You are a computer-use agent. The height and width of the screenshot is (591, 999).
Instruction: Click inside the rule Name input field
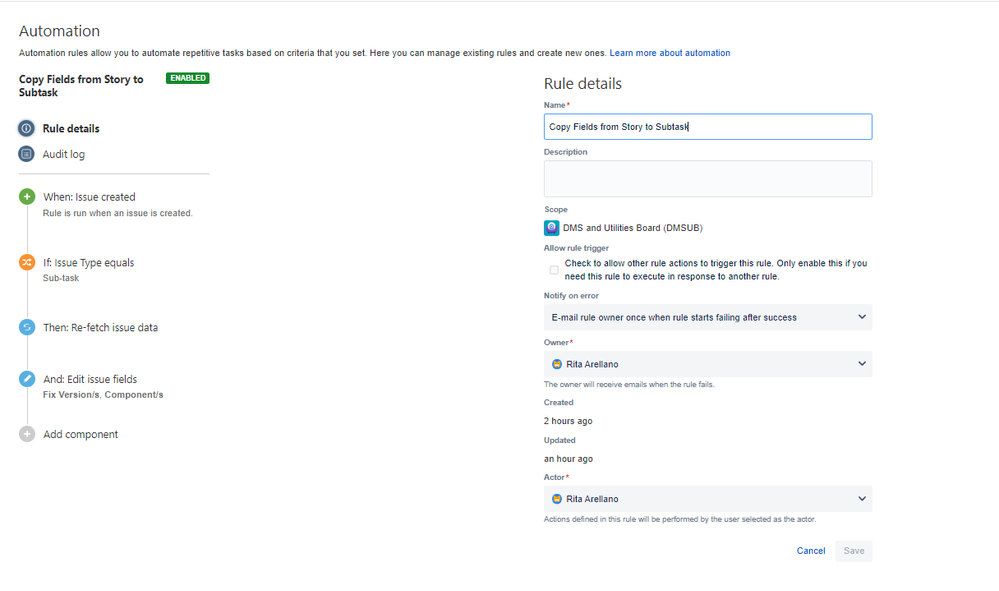[707, 126]
